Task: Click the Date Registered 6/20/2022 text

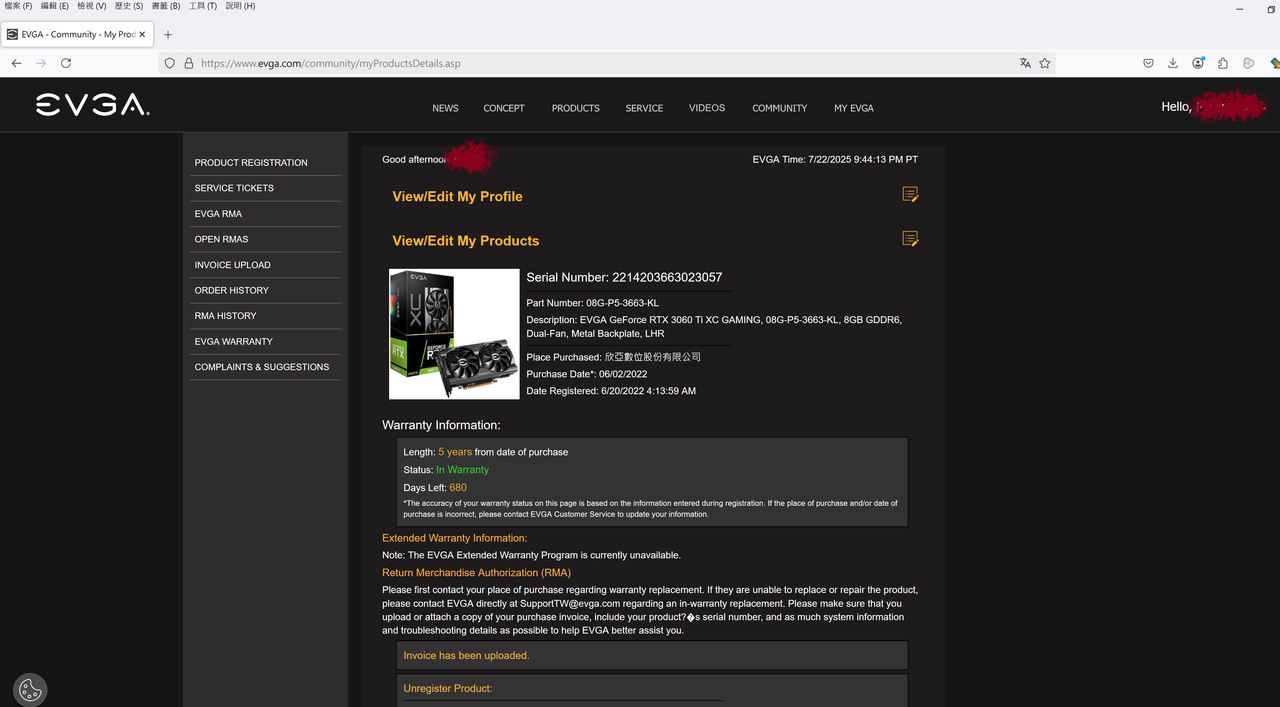Action: [x=611, y=391]
